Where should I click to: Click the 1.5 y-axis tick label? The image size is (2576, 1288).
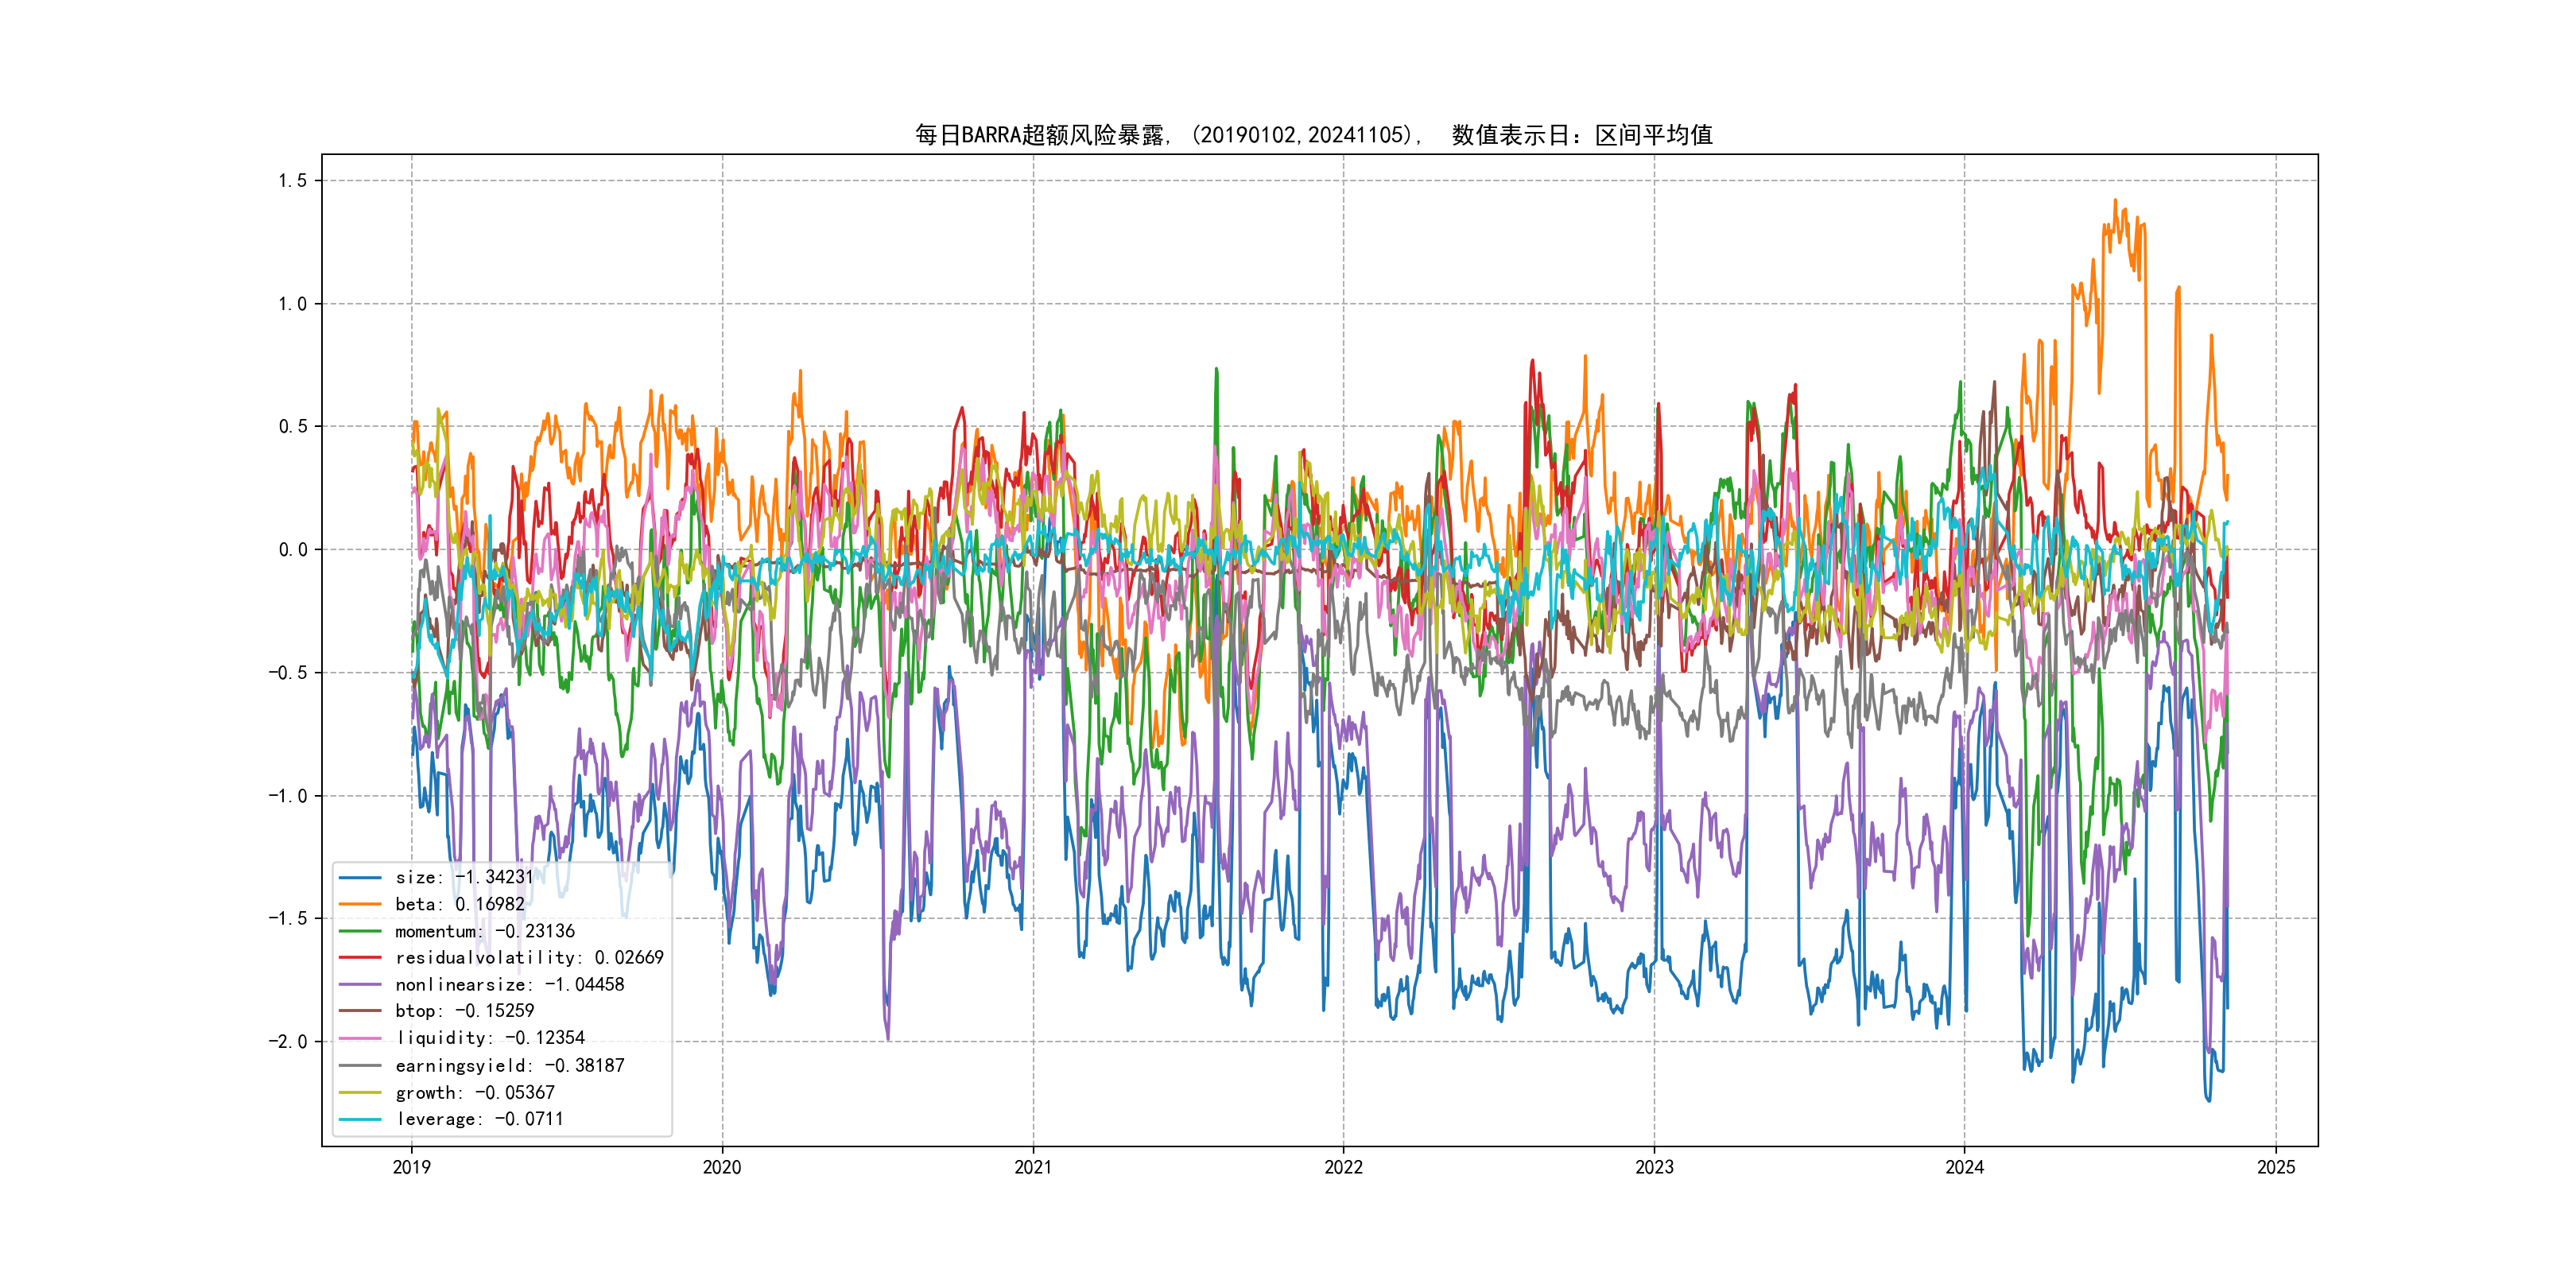point(292,181)
